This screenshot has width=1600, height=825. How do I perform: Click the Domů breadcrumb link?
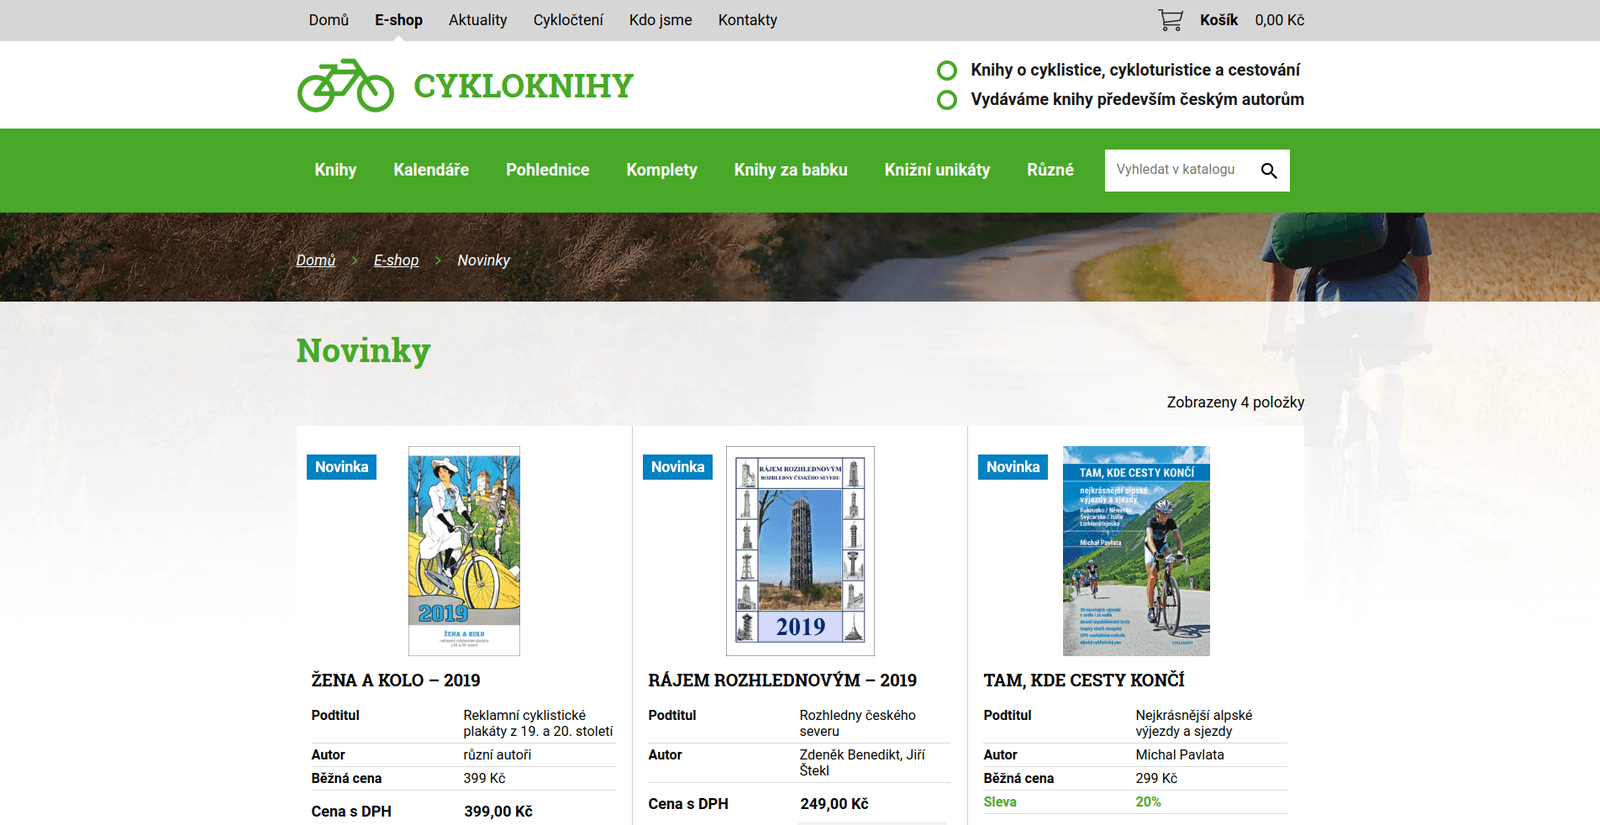315,260
